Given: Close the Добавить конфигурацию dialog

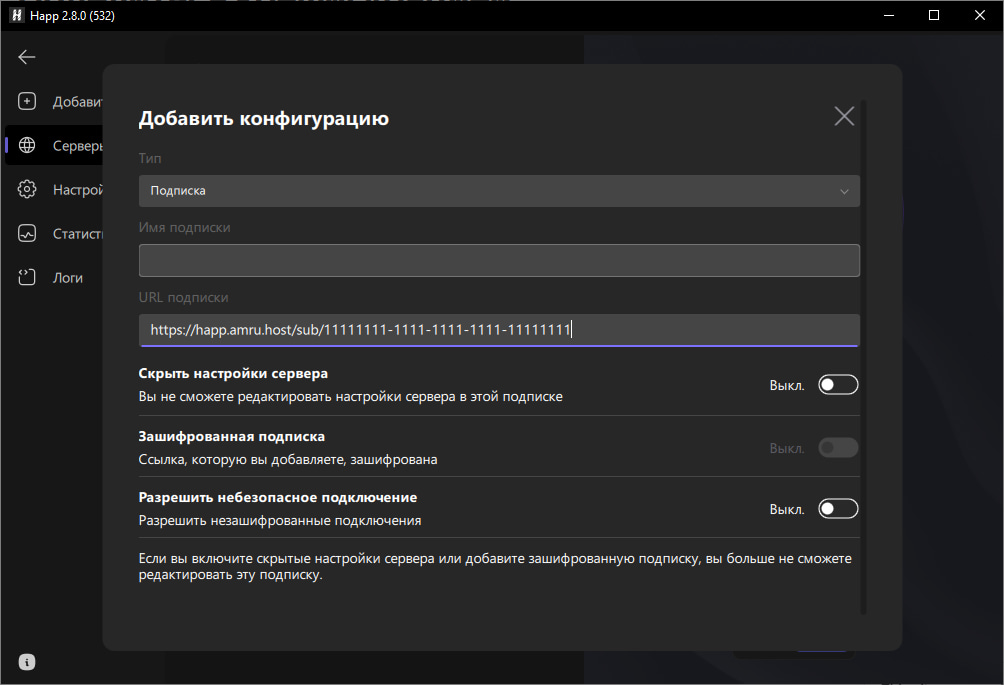Looking at the screenshot, I should pyautogui.click(x=844, y=116).
